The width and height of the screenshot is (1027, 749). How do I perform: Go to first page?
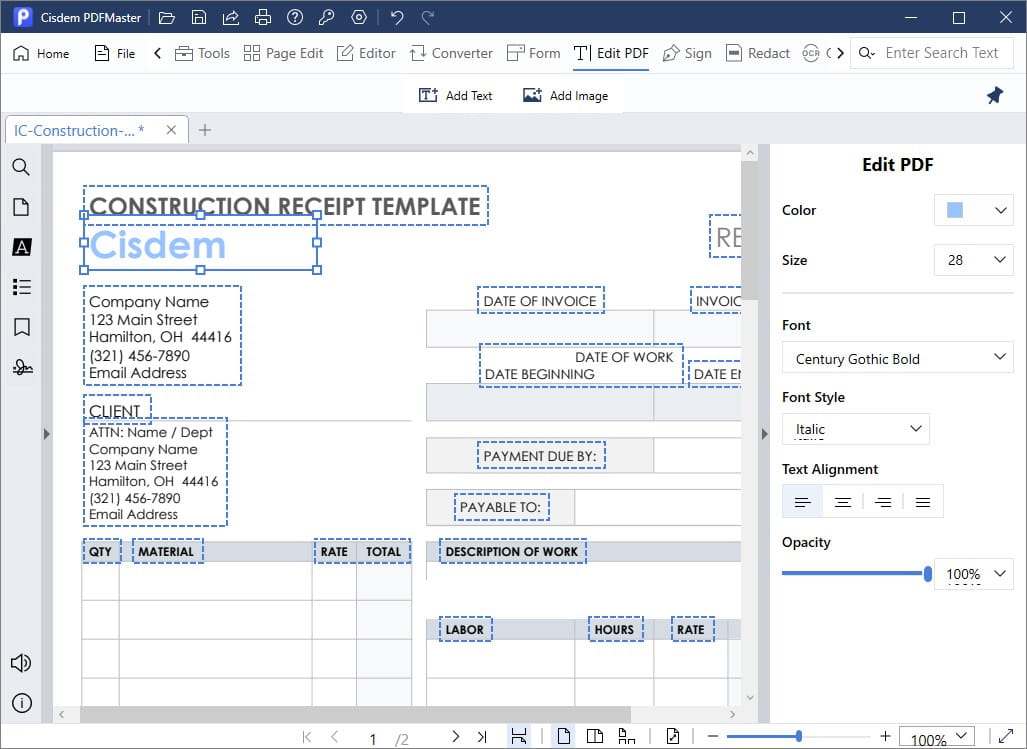click(307, 737)
